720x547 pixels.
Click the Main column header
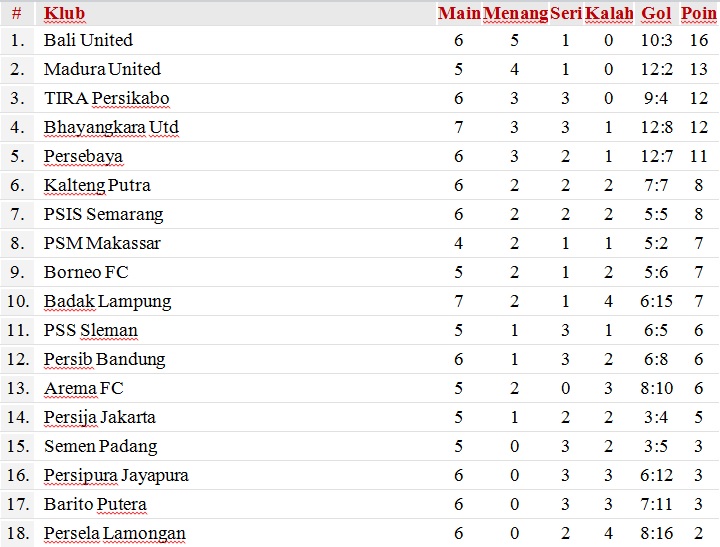pos(459,14)
